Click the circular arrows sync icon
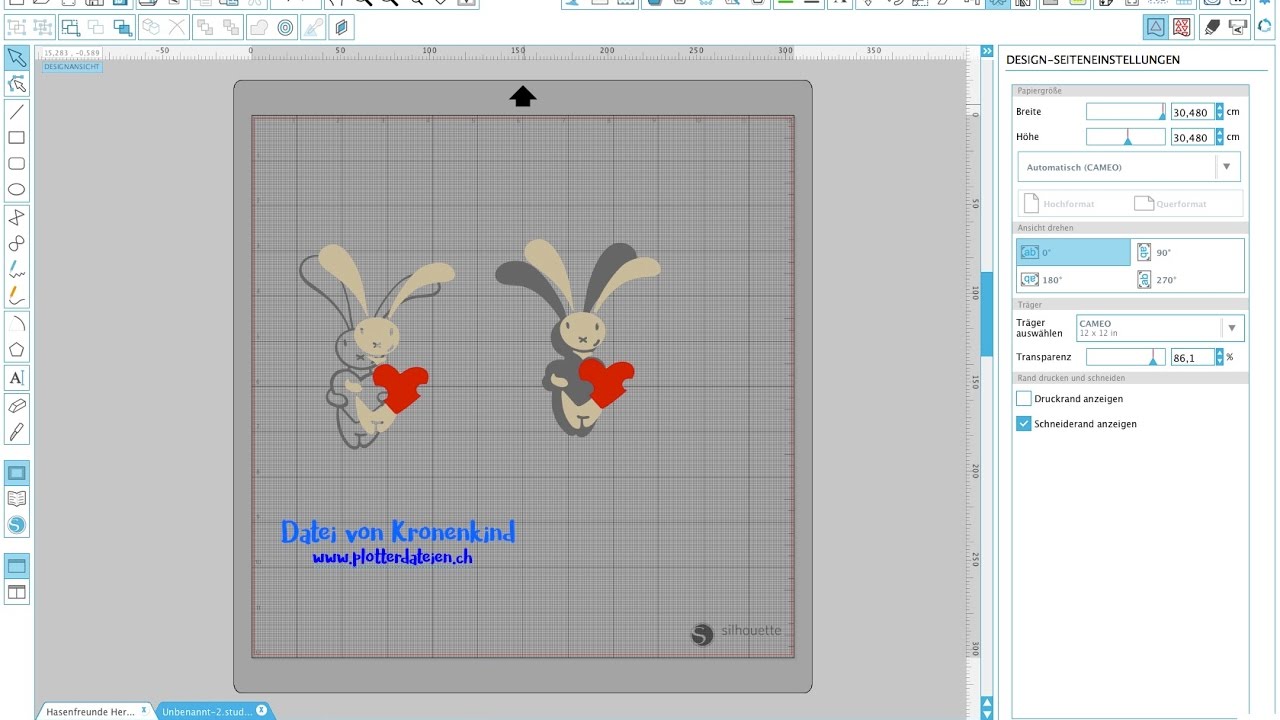This screenshot has height=720, width=1280. (1266, 27)
